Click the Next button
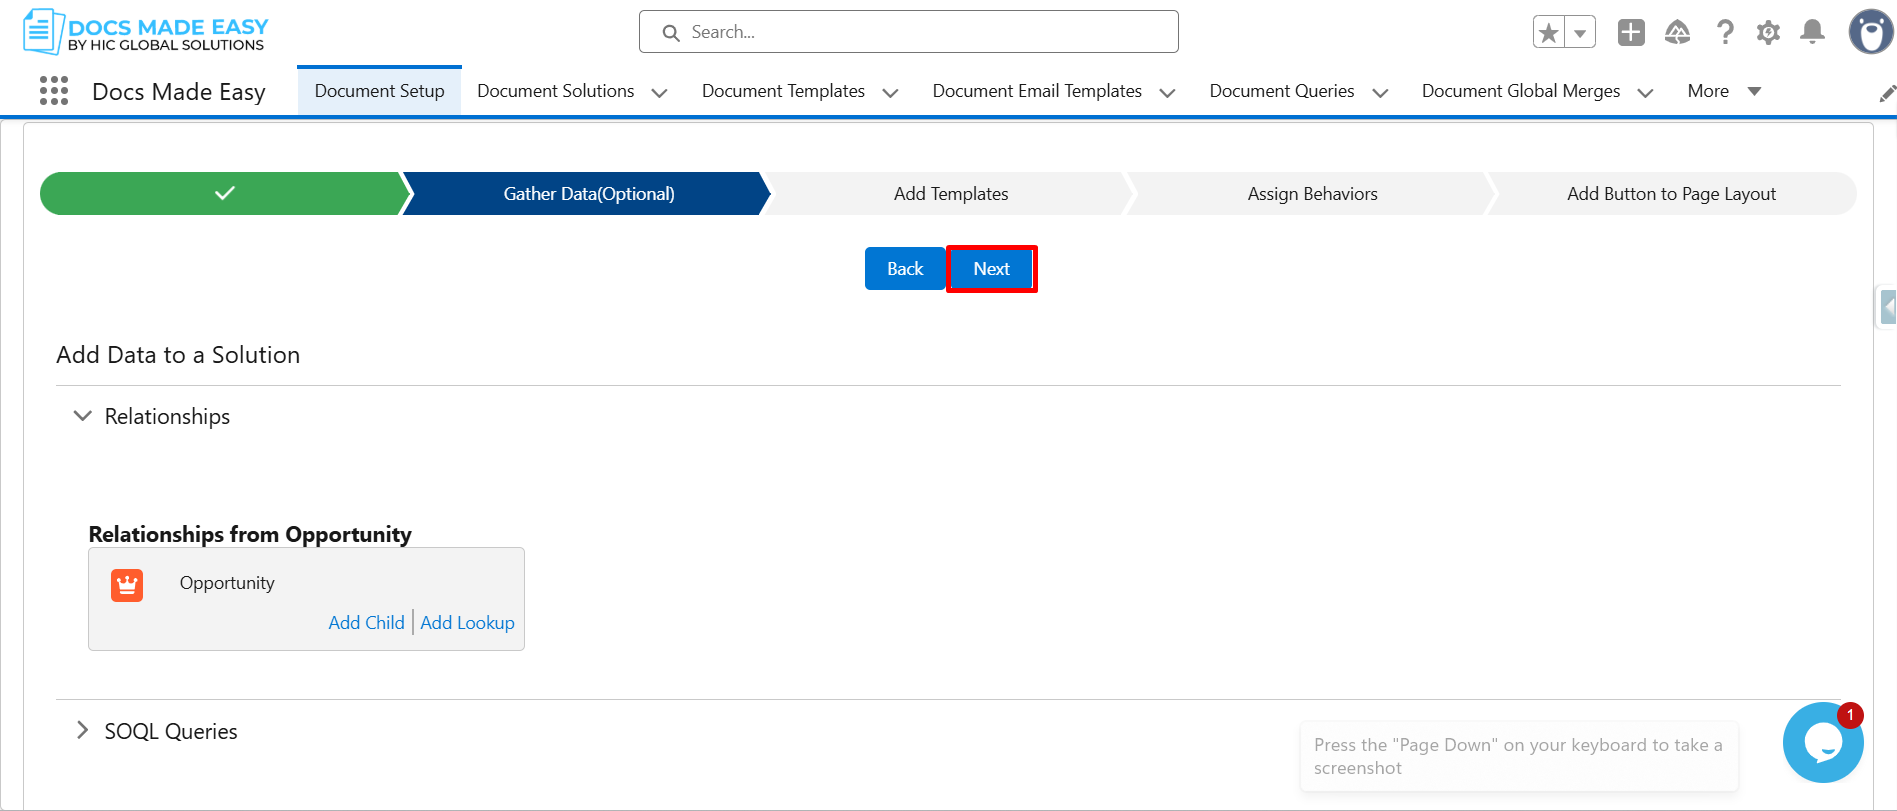 pyautogui.click(x=991, y=269)
